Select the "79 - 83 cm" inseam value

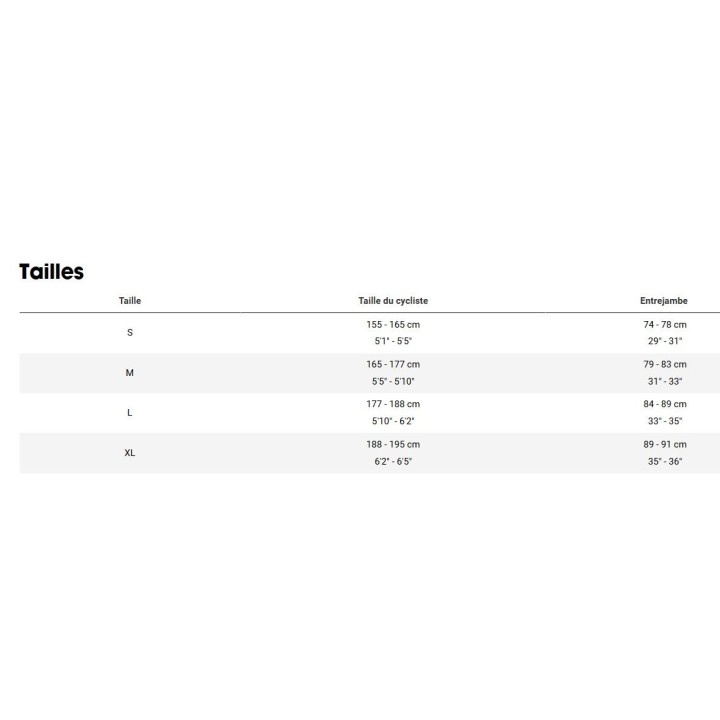[x=665, y=365]
